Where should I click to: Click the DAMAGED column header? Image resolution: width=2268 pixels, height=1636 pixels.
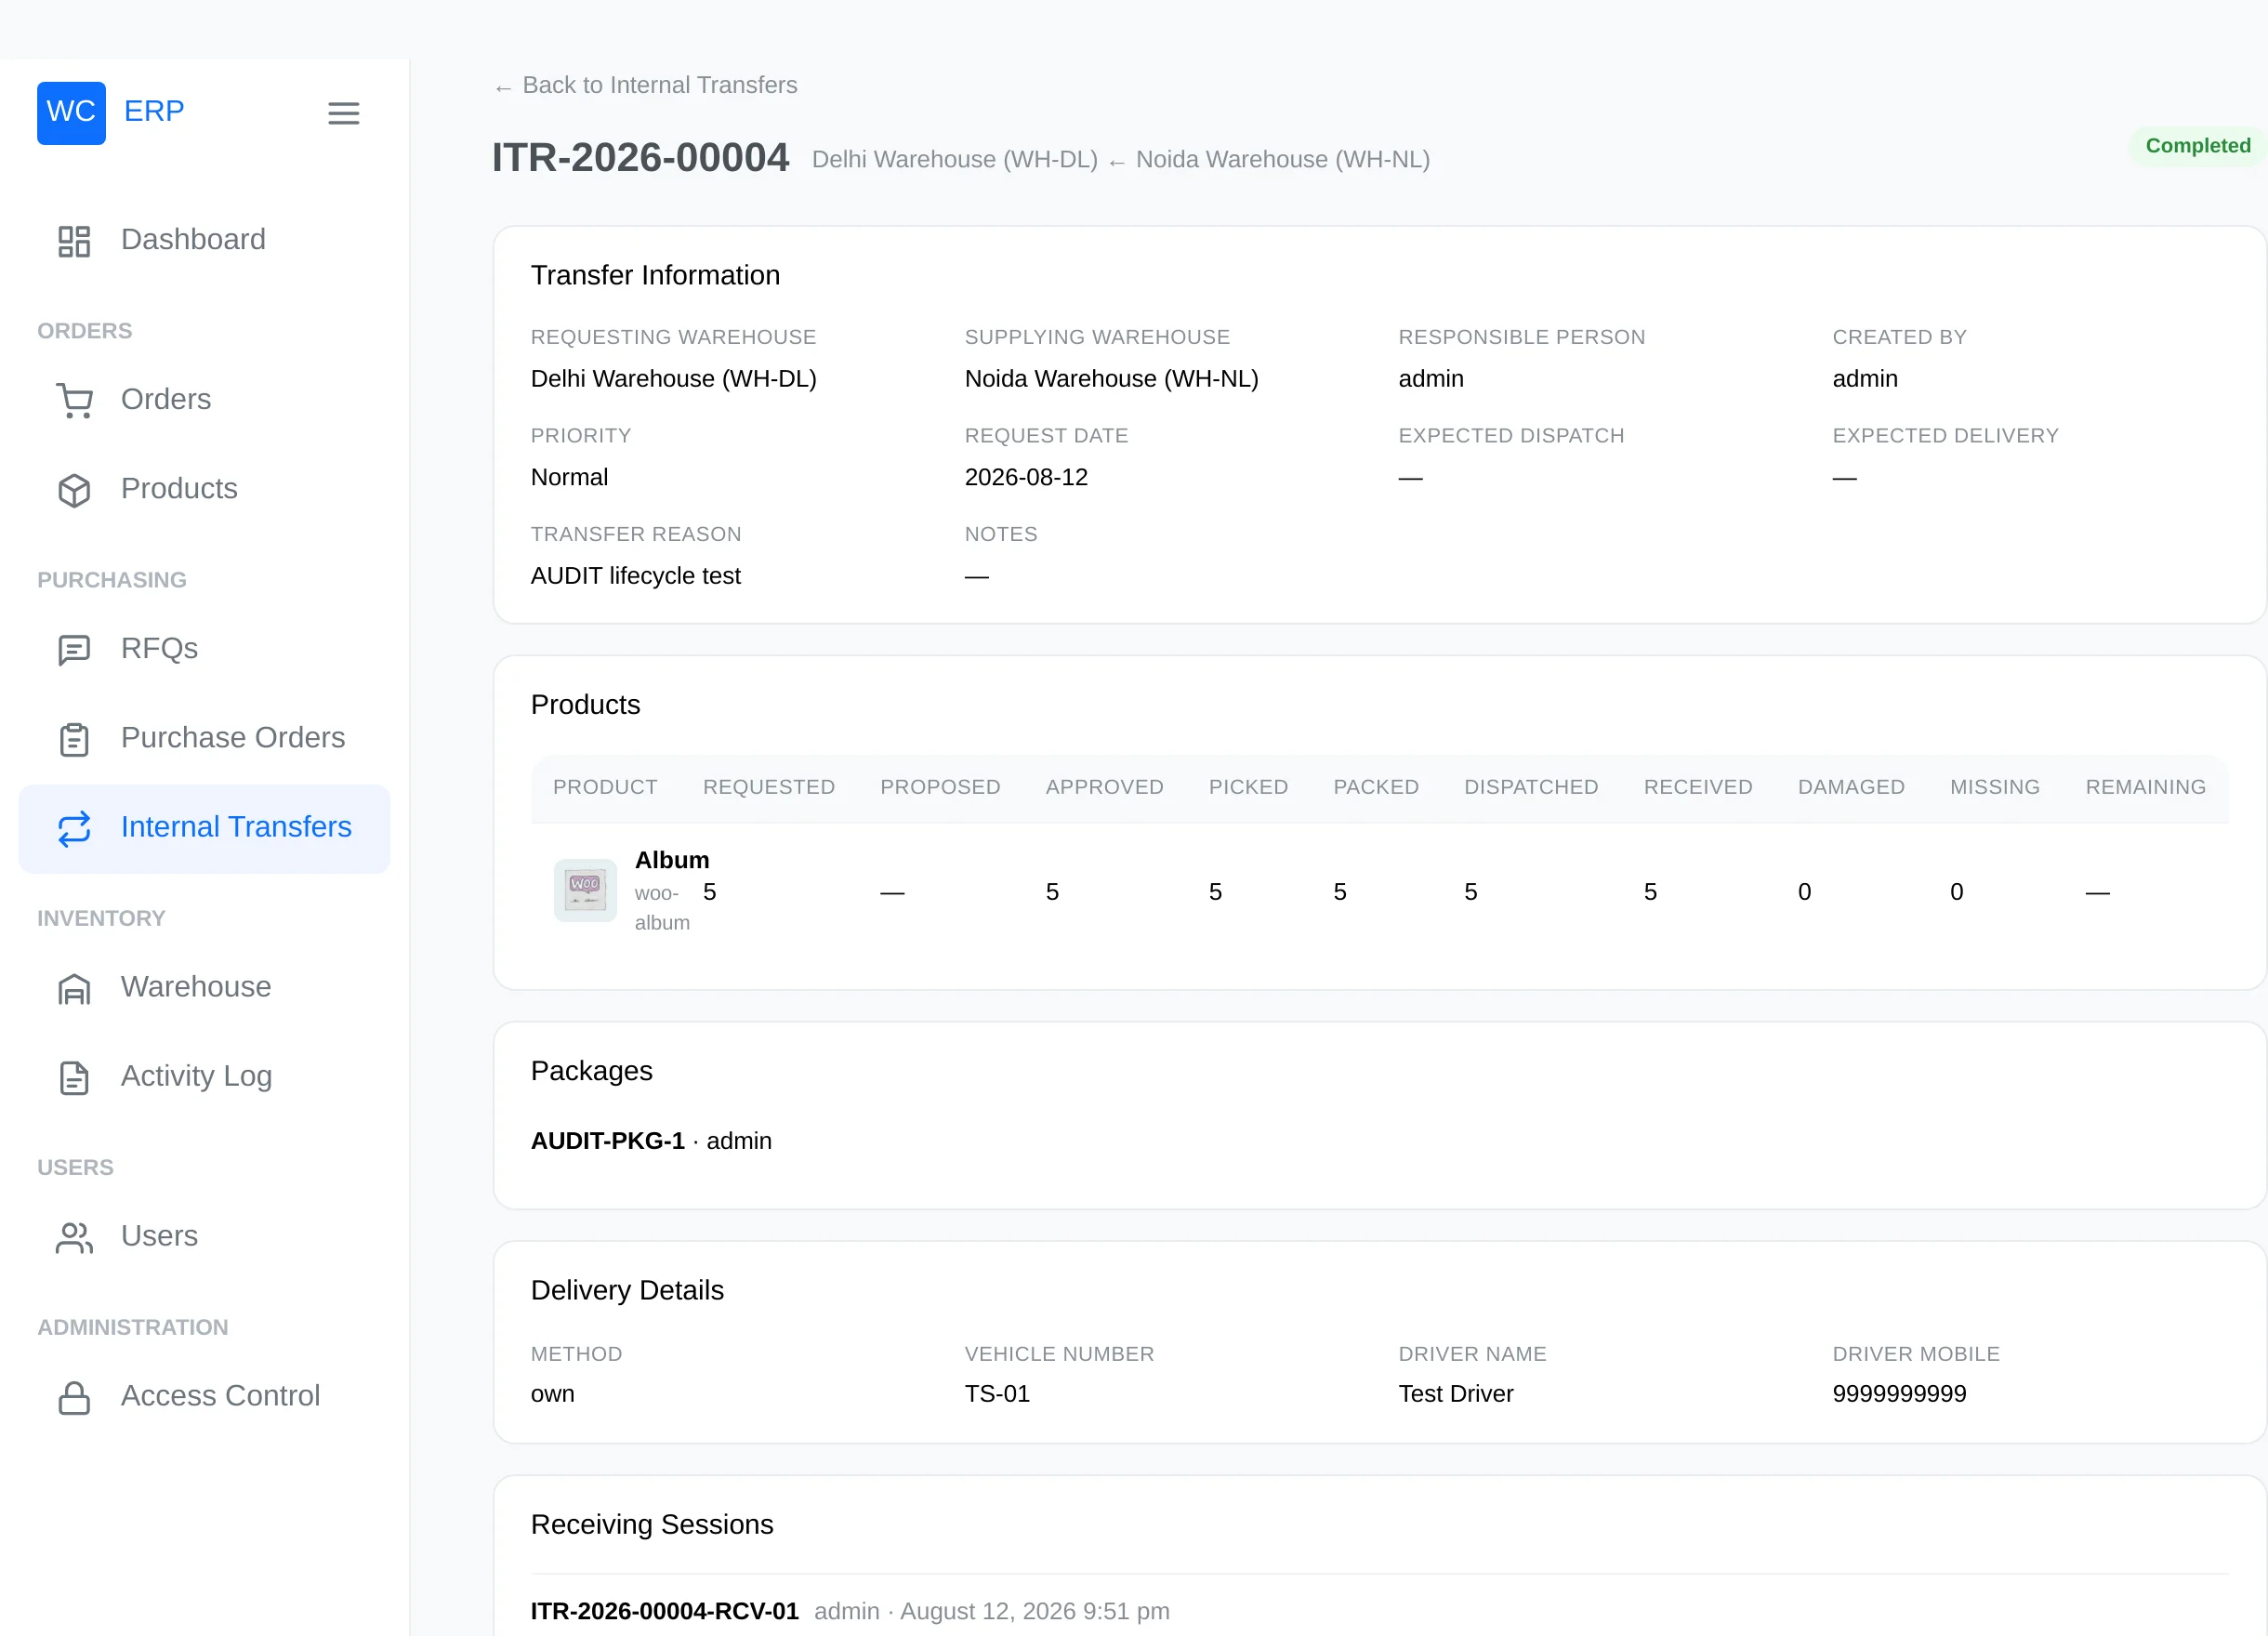(x=1851, y=787)
